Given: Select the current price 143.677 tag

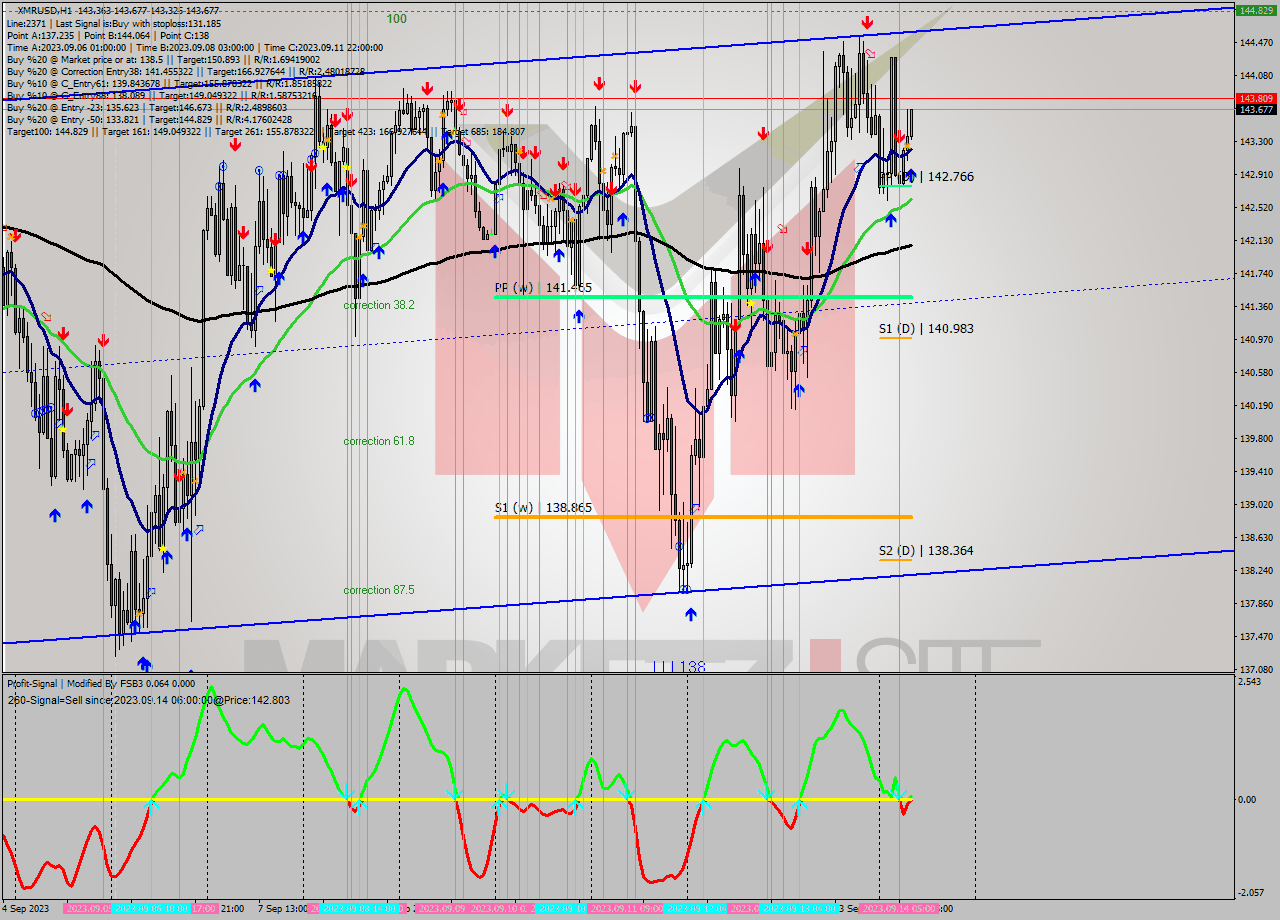Looking at the screenshot, I should (1255, 110).
